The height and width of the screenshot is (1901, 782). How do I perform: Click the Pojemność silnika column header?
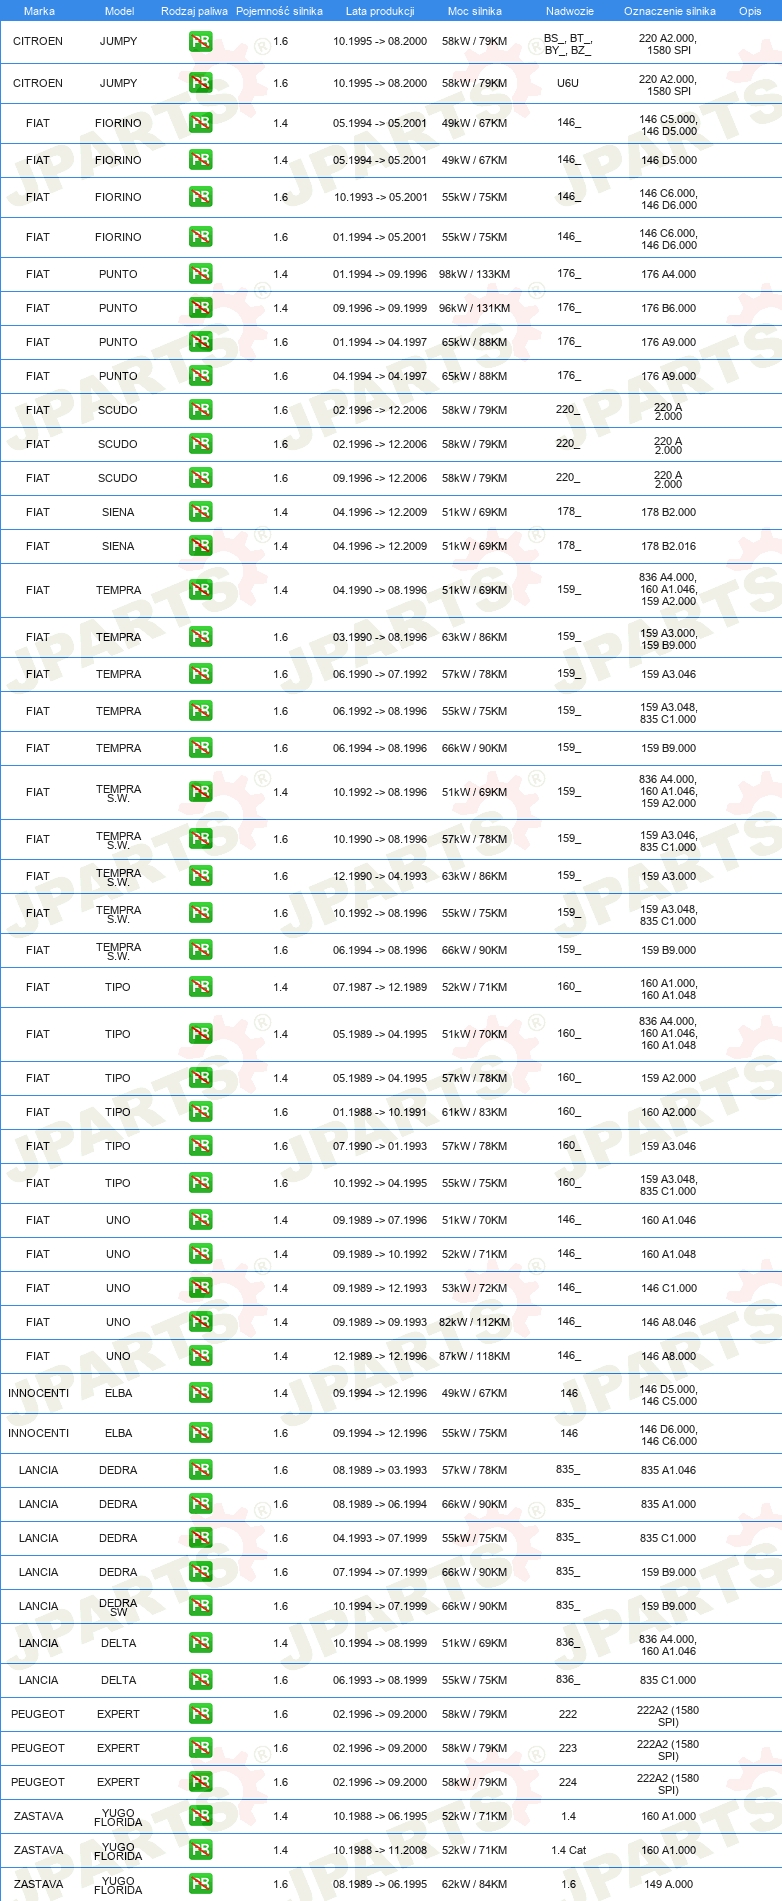click(x=280, y=11)
